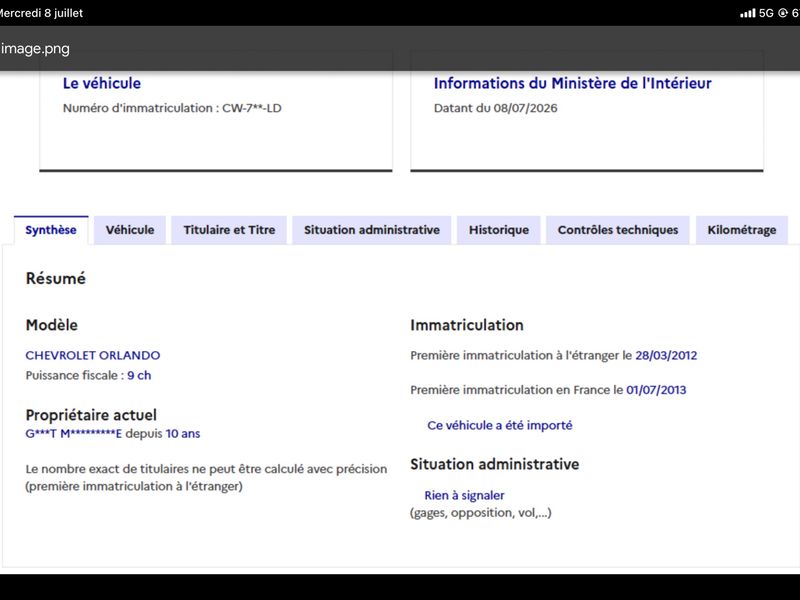The image size is (800, 600).
Task: Click the Puissance fiscale 9 ch value
Action: point(139,376)
